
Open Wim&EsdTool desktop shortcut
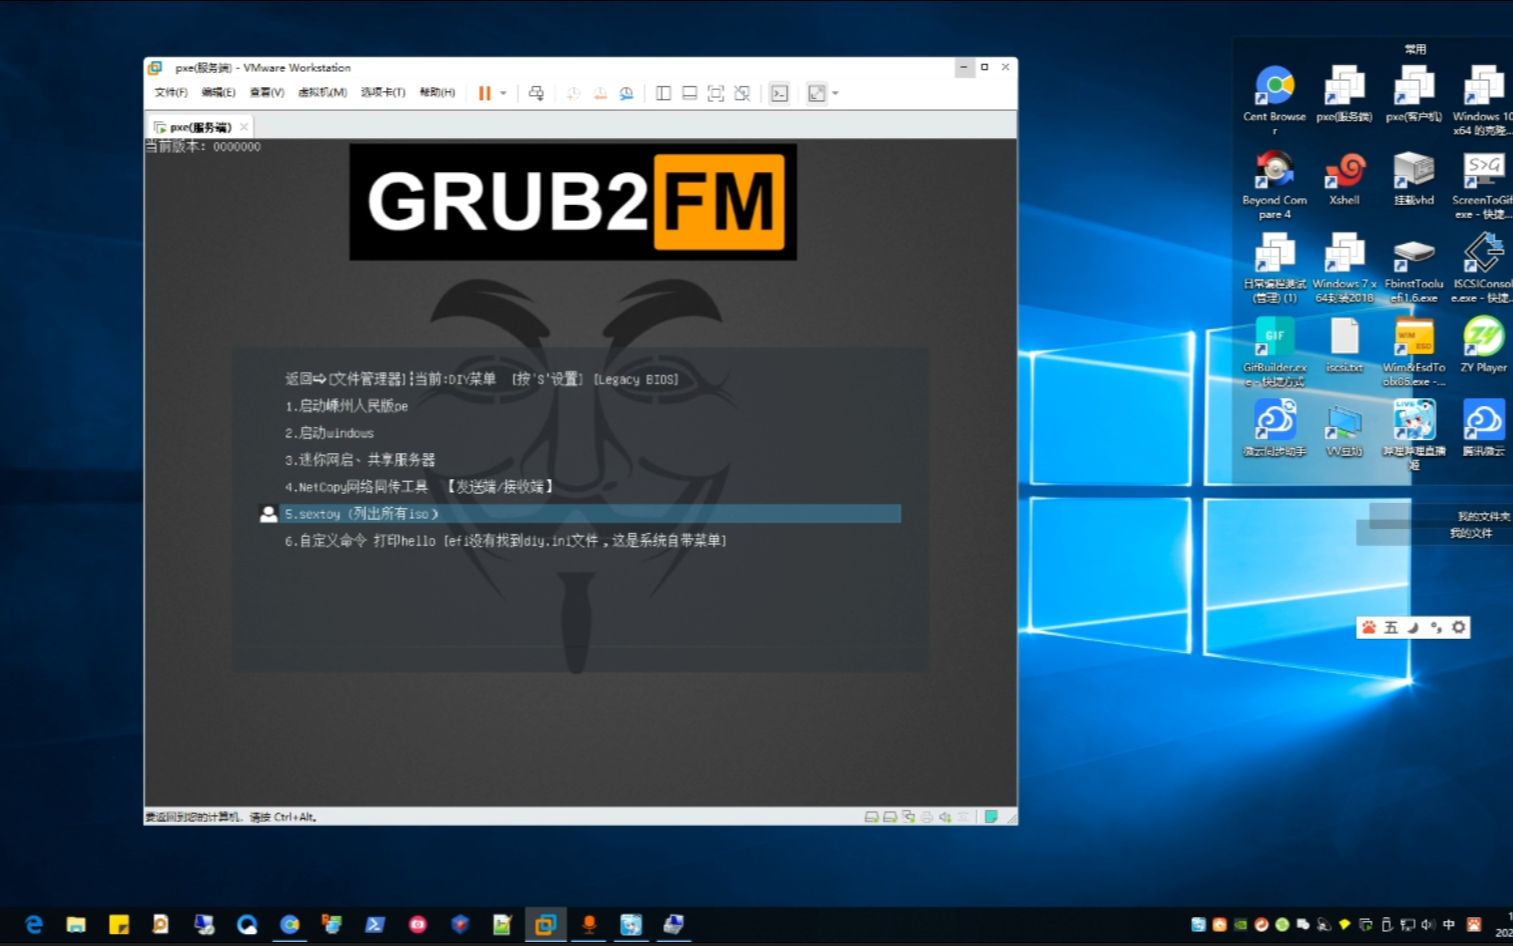1414,352
